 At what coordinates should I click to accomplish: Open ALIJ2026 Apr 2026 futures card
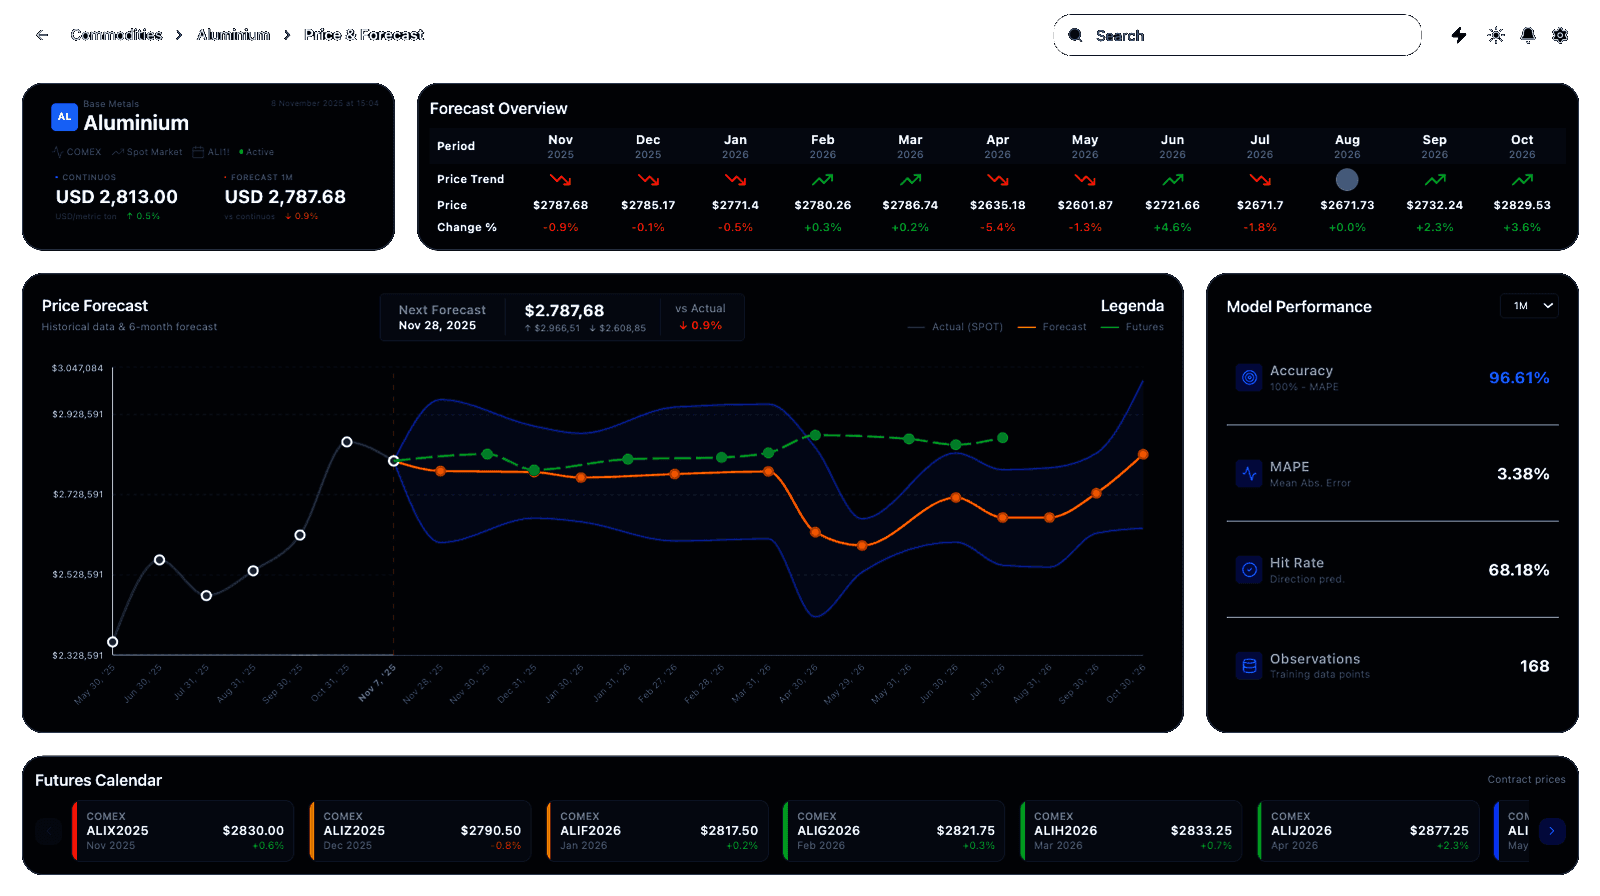pyautogui.click(x=1368, y=830)
